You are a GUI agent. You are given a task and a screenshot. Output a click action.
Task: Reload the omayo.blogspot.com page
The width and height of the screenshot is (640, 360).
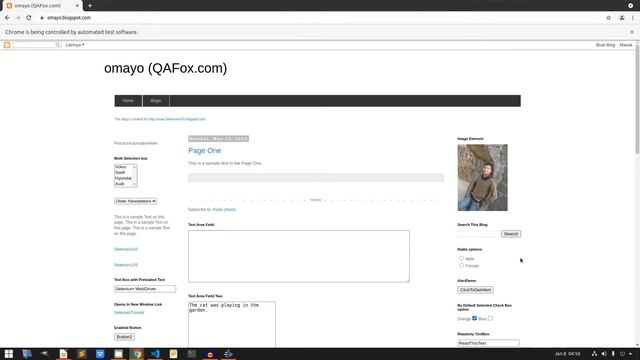click(29, 18)
